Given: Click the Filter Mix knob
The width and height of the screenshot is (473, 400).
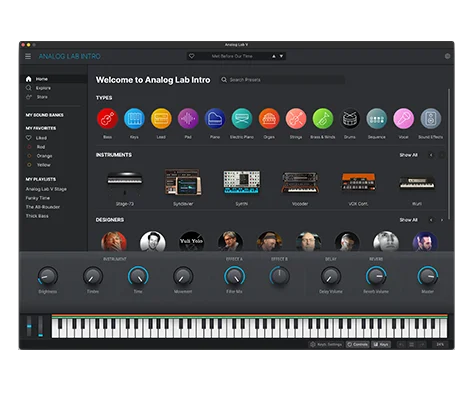Looking at the screenshot, I should [x=234, y=276].
